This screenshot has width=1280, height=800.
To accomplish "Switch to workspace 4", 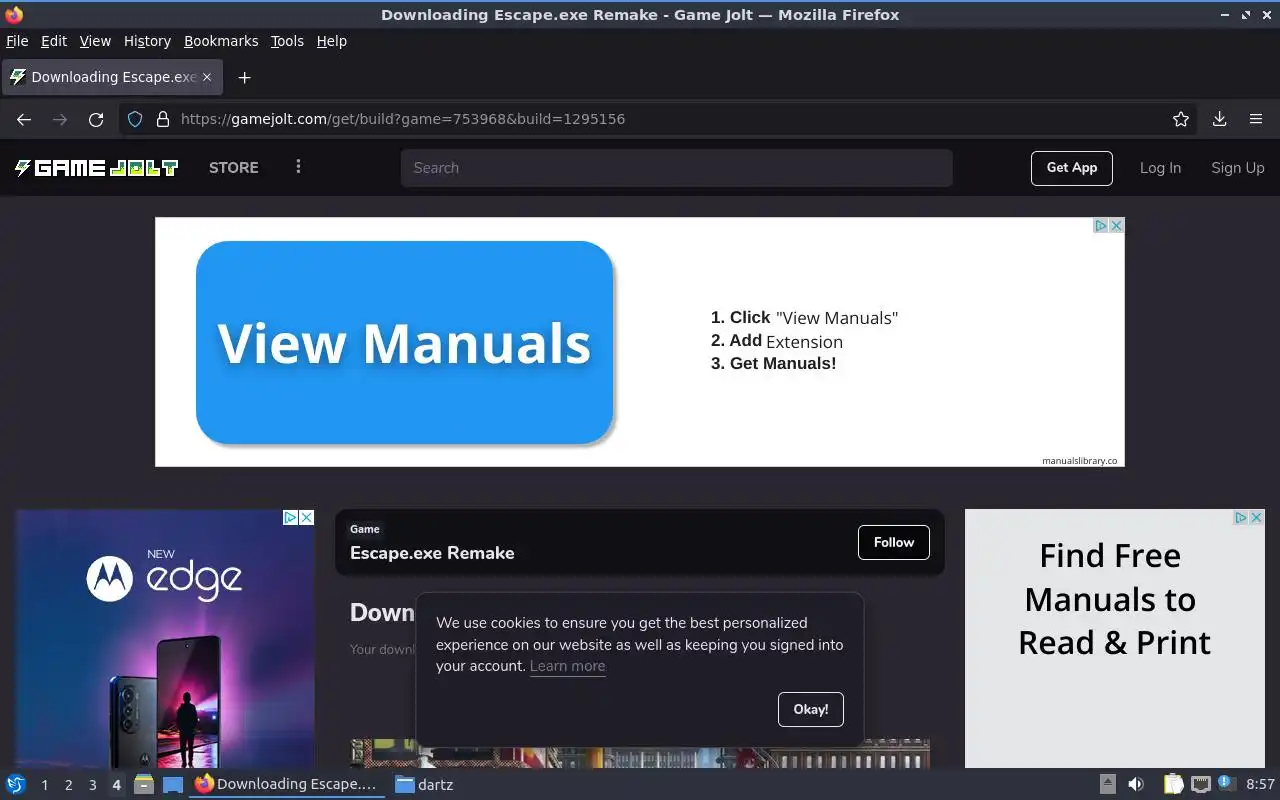I will tap(116, 785).
